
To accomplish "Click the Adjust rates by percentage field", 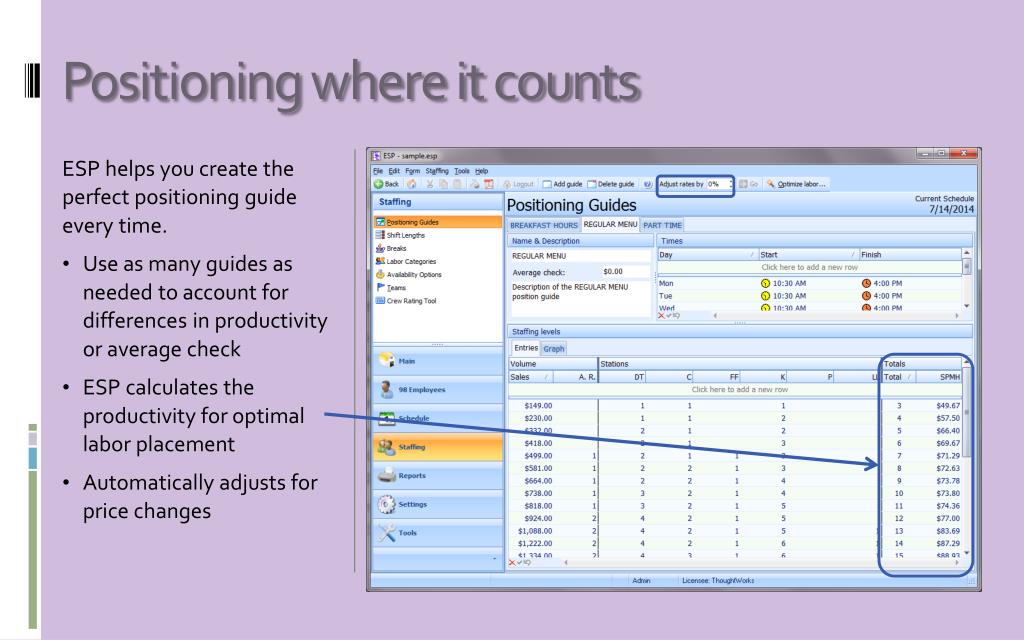I will pyautogui.click(x=717, y=184).
